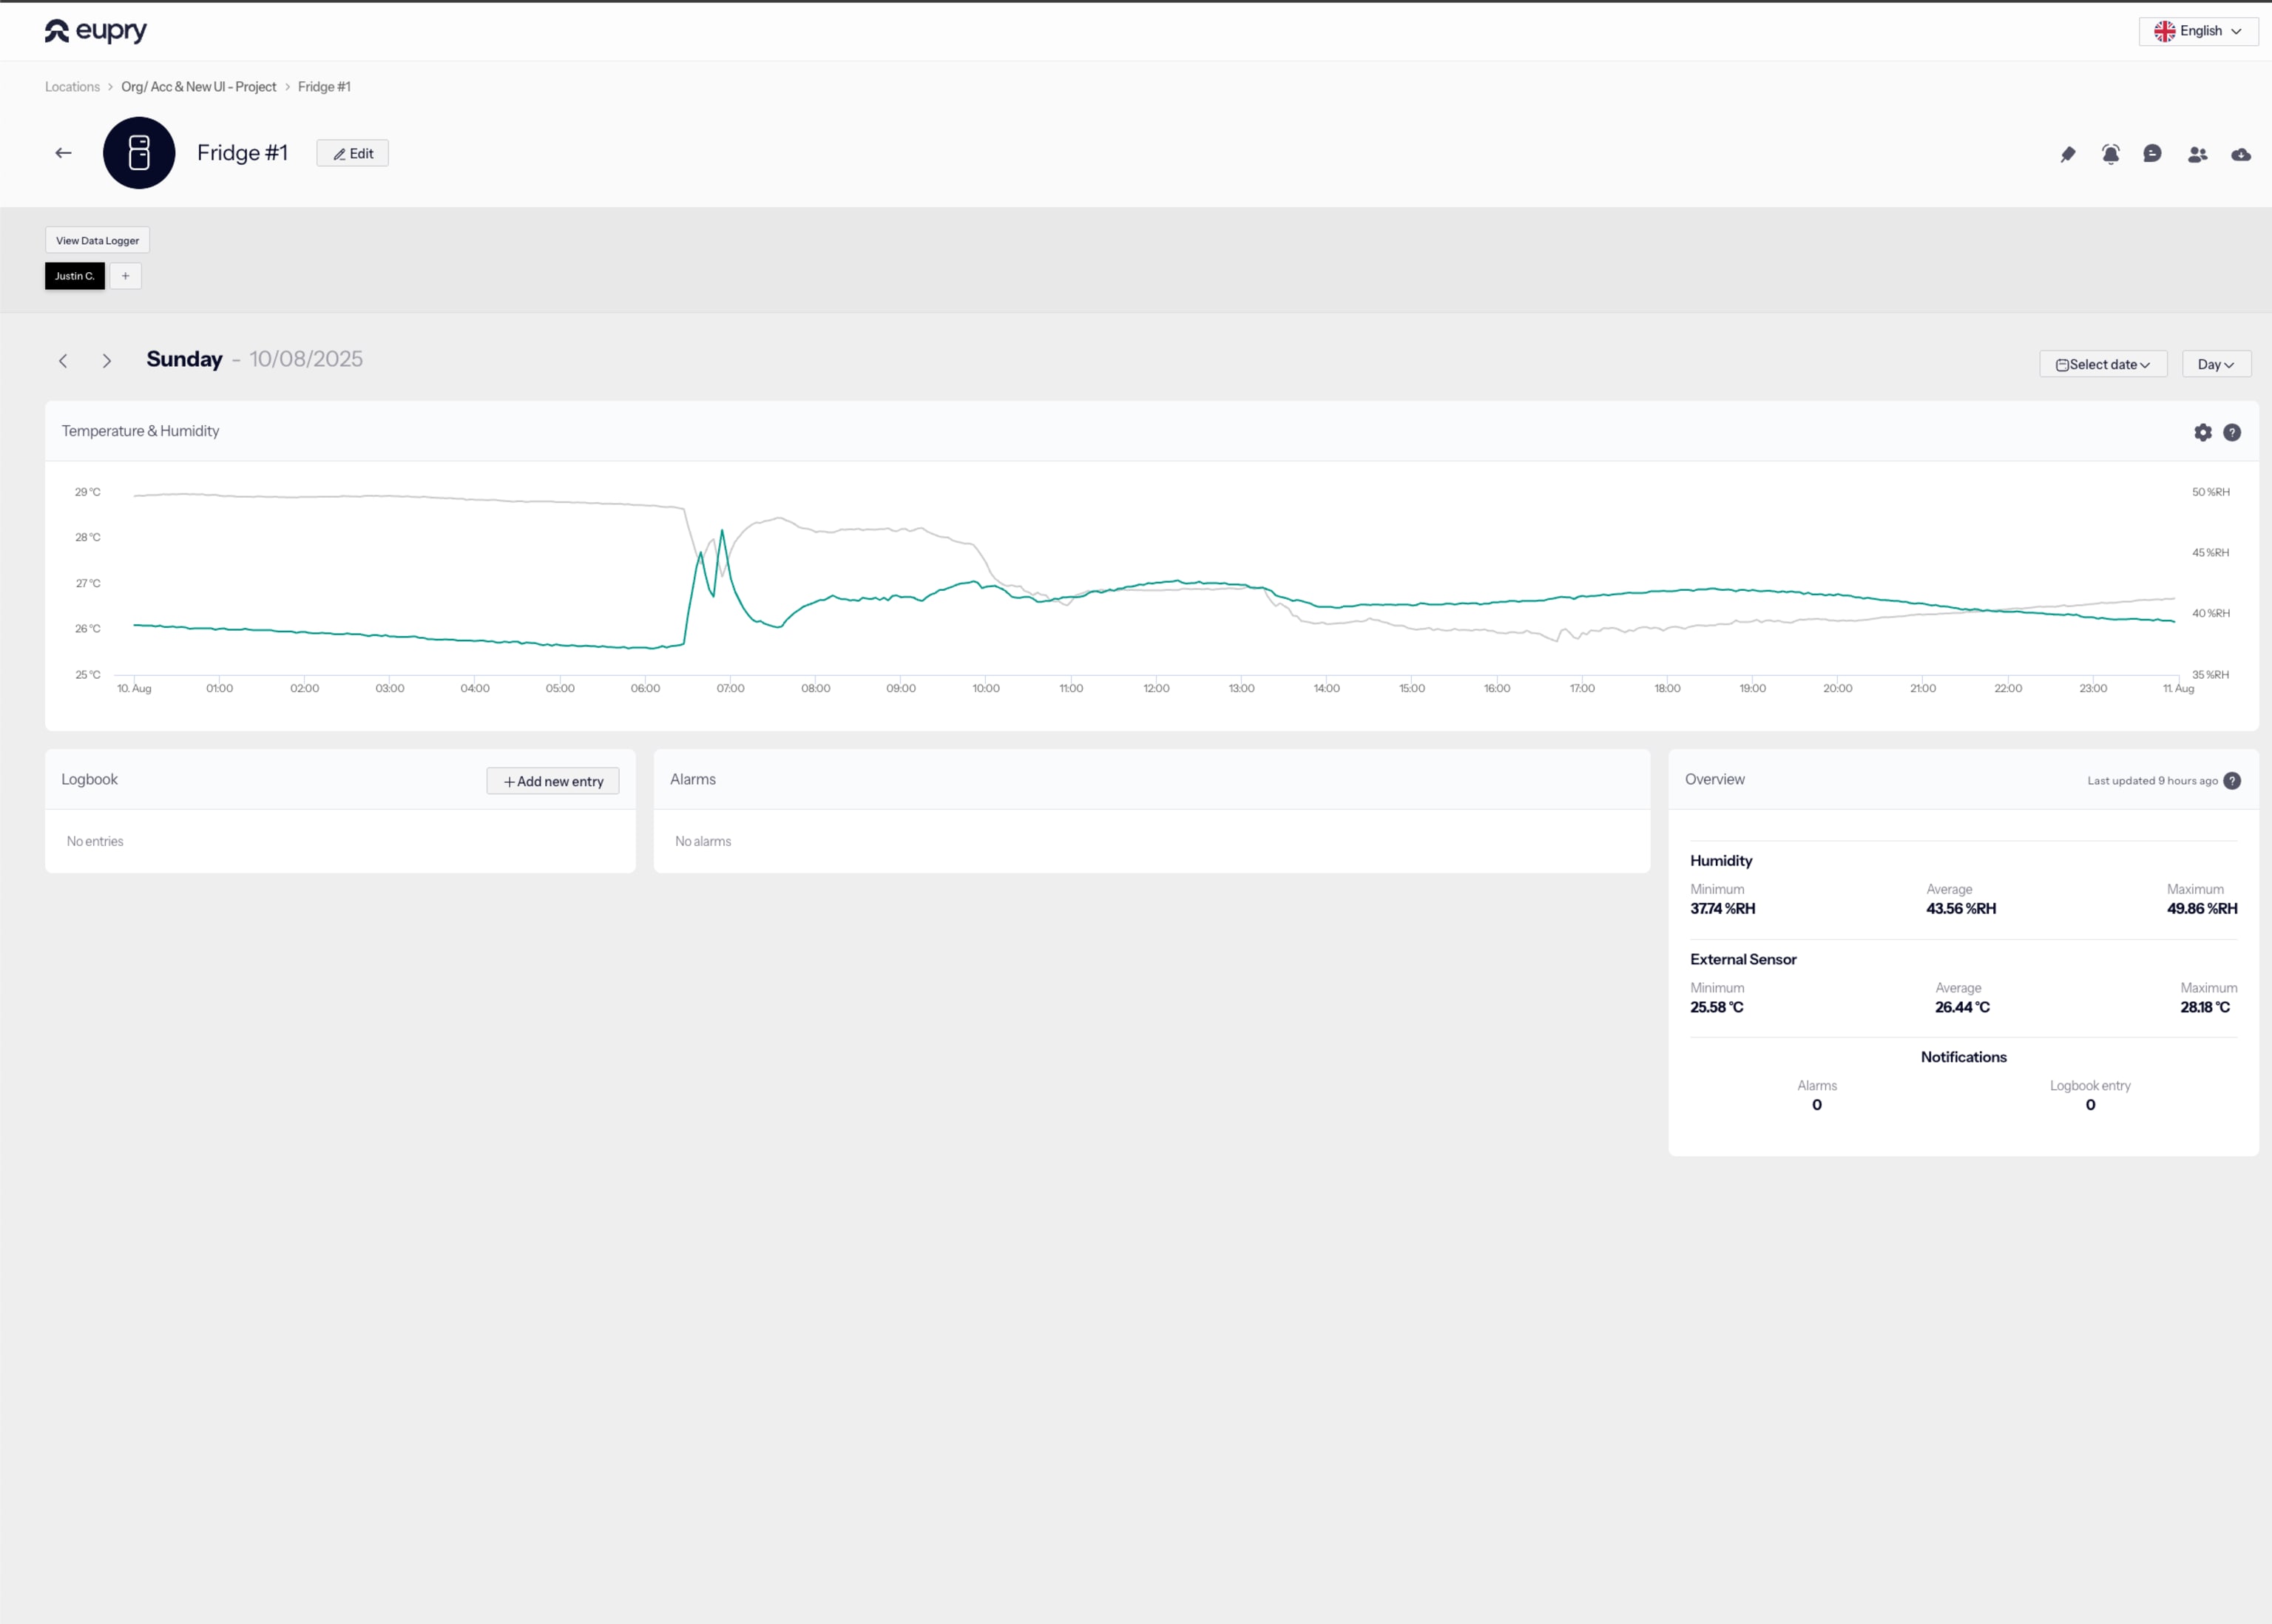Image resolution: width=2272 pixels, height=1624 pixels.
Task: Open the users group icon
Action: (x=2197, y=154)
